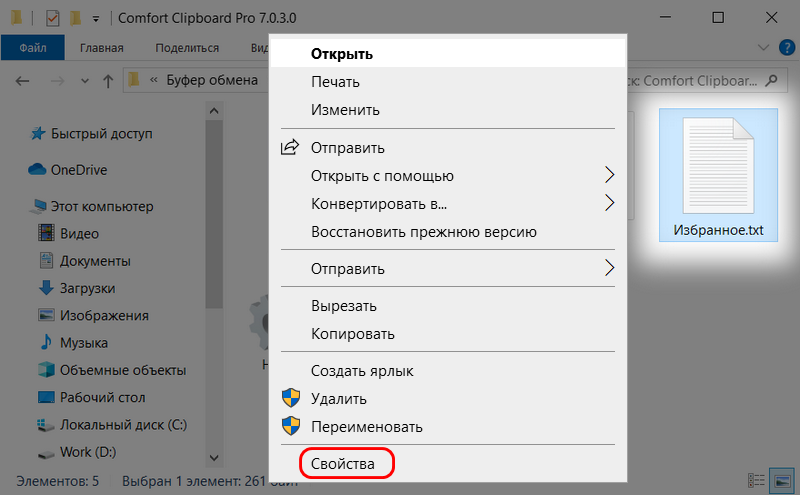Click Удалить with the shield icon
This screenshot has height=495, width=800.
(x=338, y=399)
